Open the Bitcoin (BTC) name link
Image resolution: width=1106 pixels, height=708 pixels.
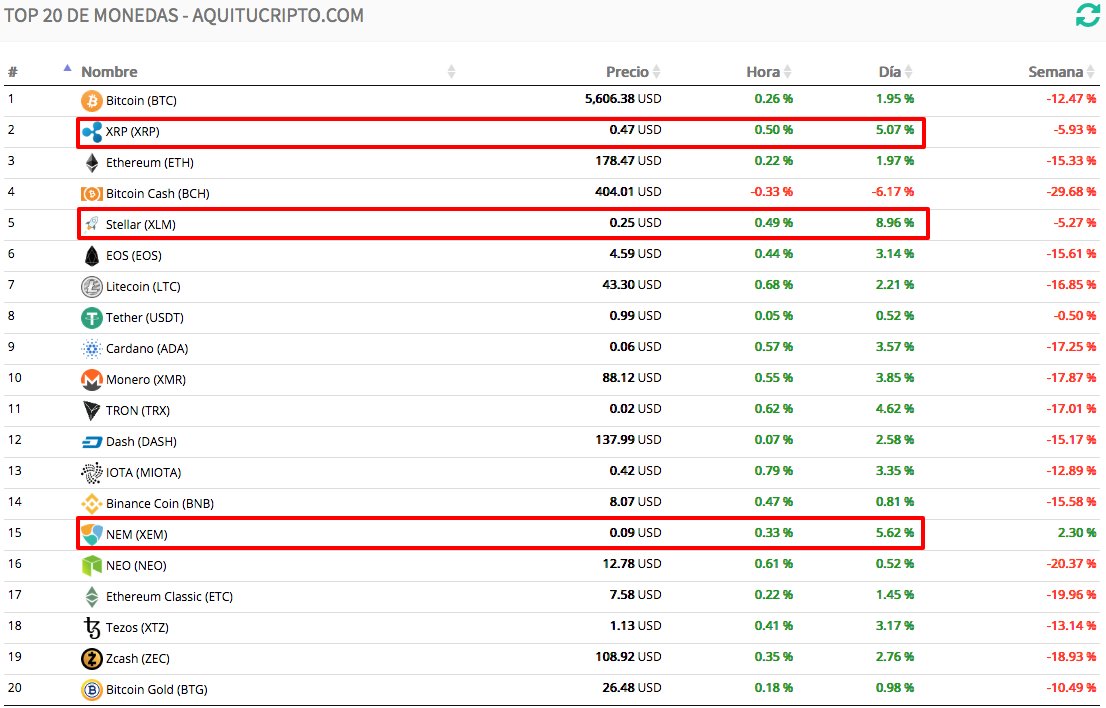coord(141,101)
